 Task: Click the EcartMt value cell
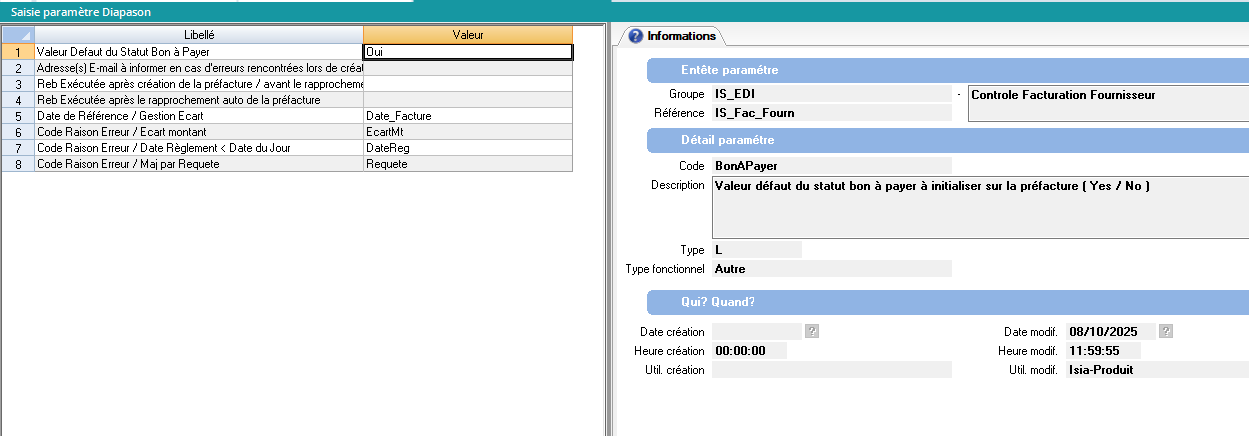(468, 132)
